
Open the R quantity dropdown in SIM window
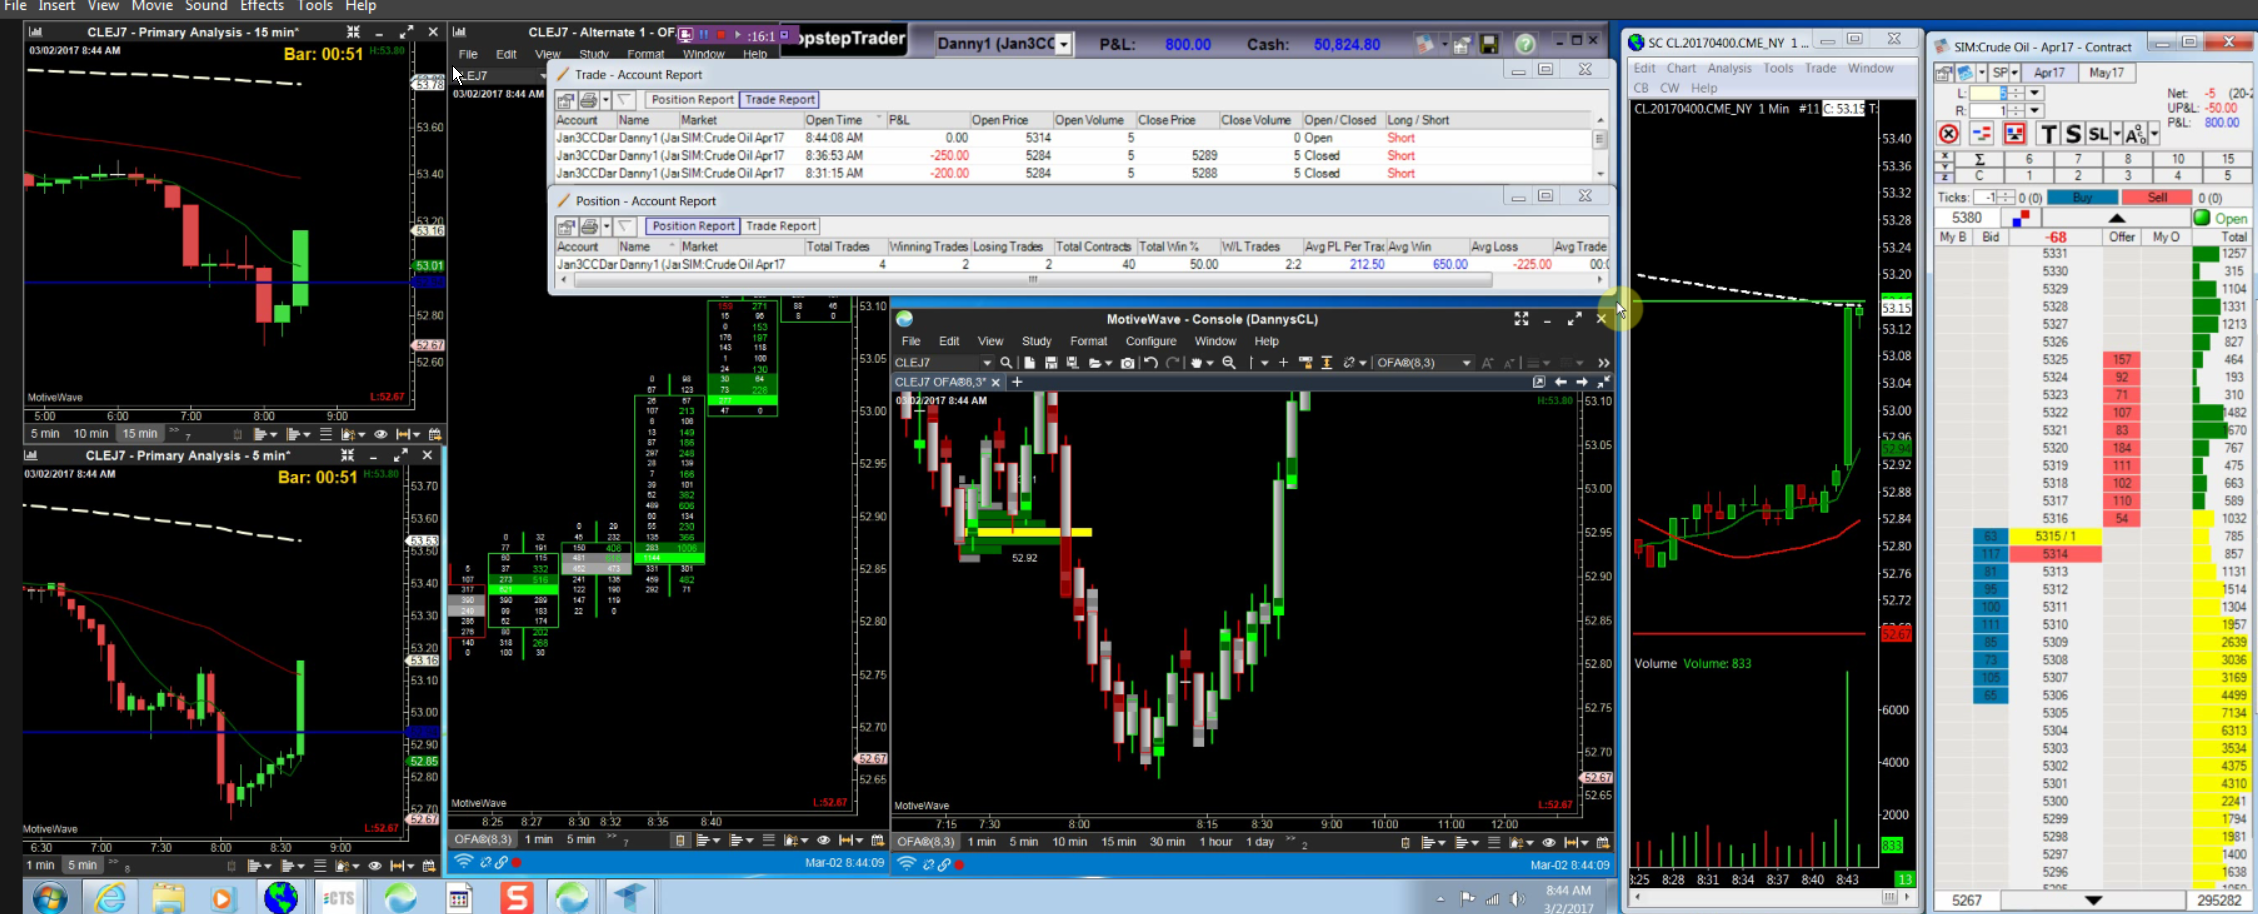[x=2034, y=111]
